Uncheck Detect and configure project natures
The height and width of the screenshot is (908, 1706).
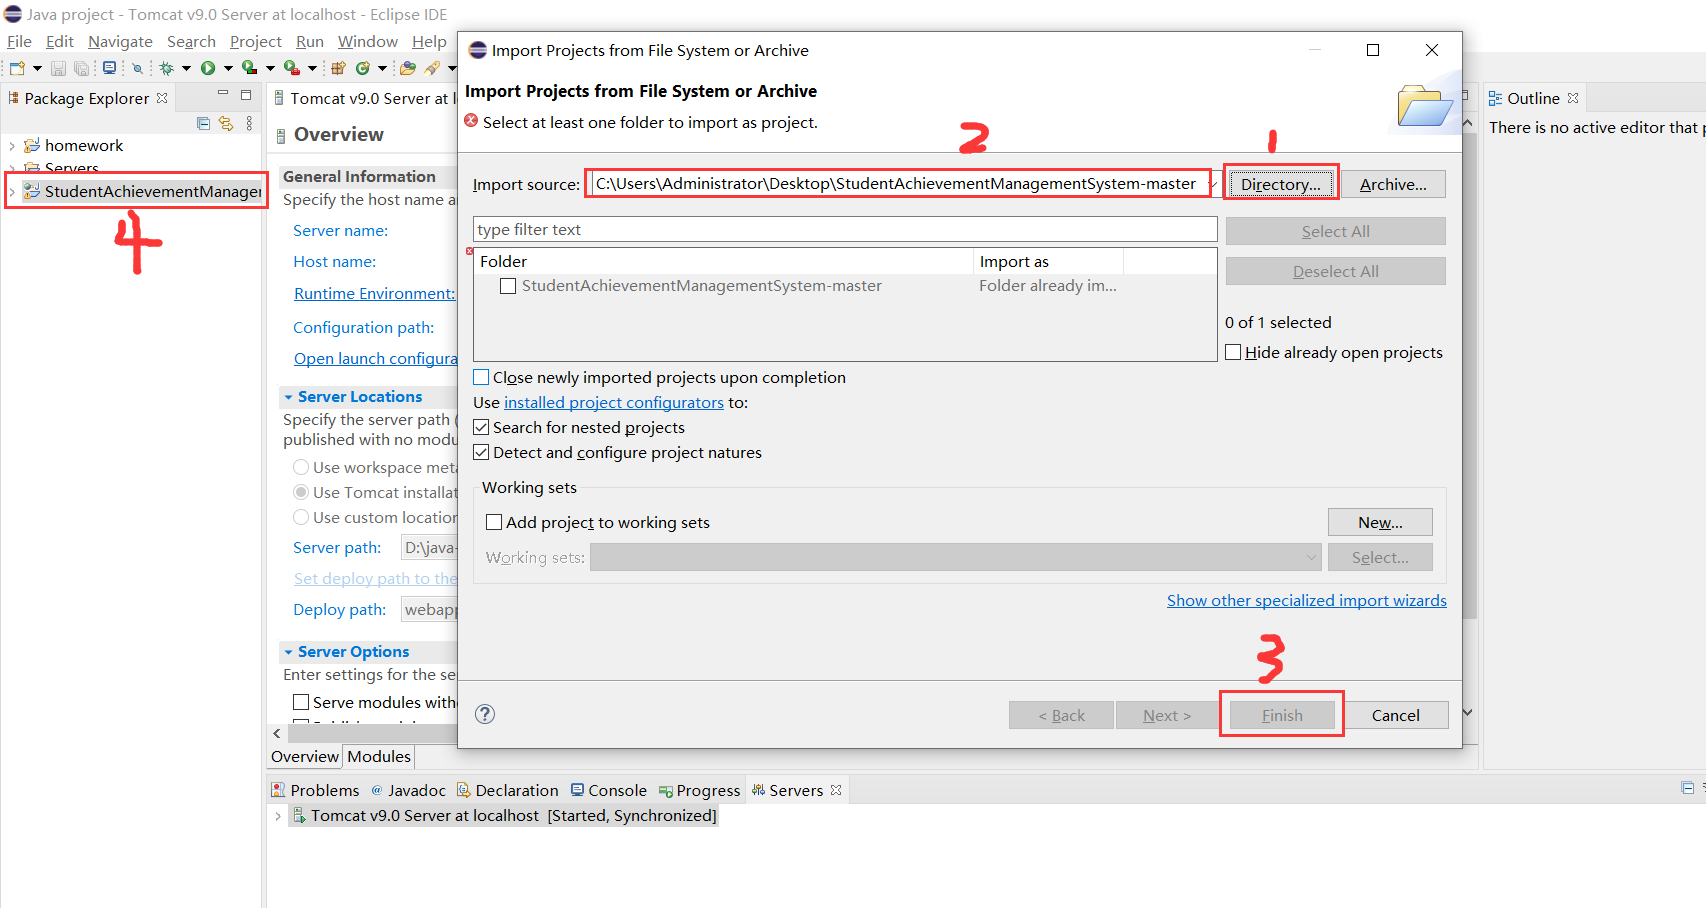point(481,452)
